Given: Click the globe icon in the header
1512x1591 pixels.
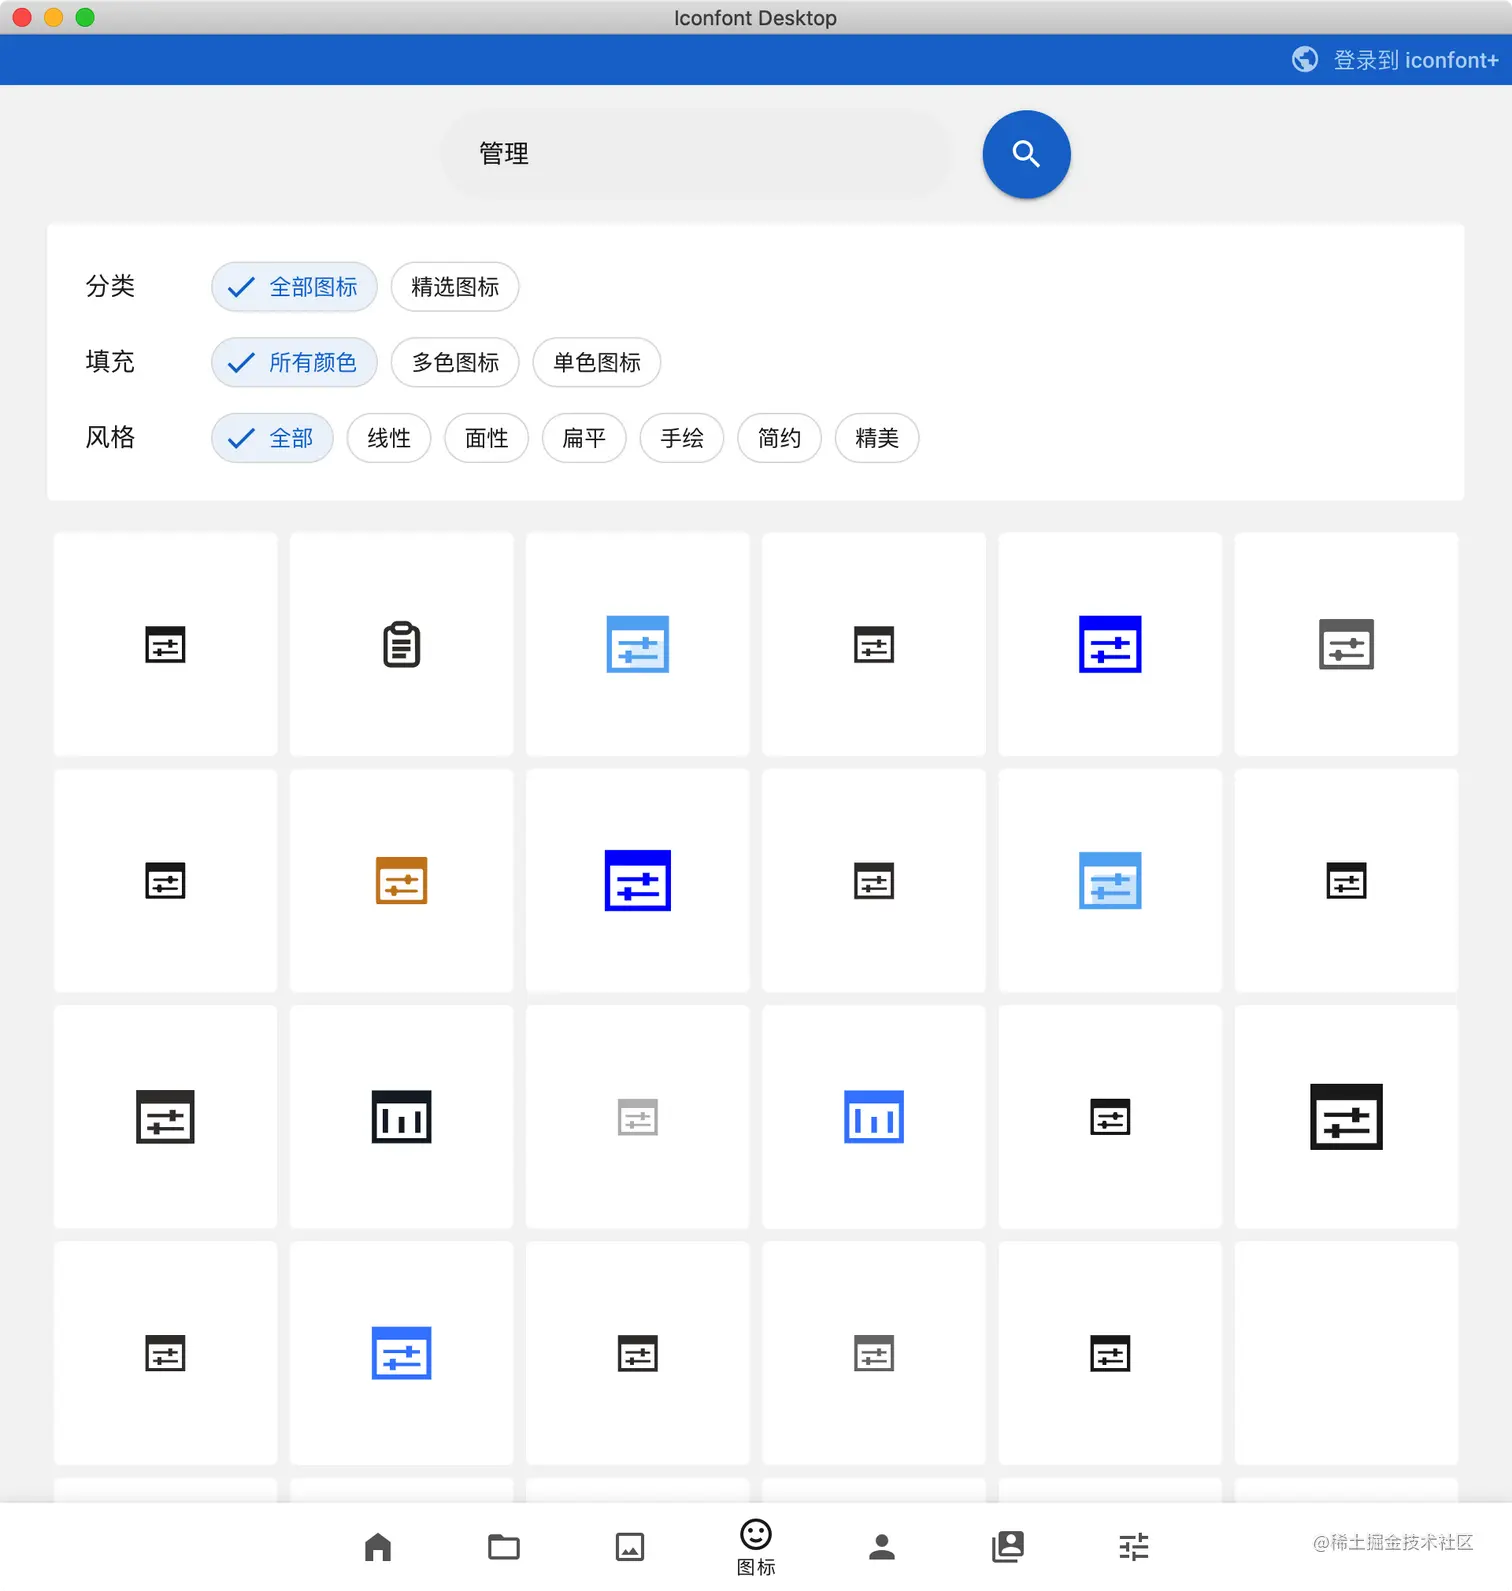Looking at the screenshot, I should (x=1304, y=60).
